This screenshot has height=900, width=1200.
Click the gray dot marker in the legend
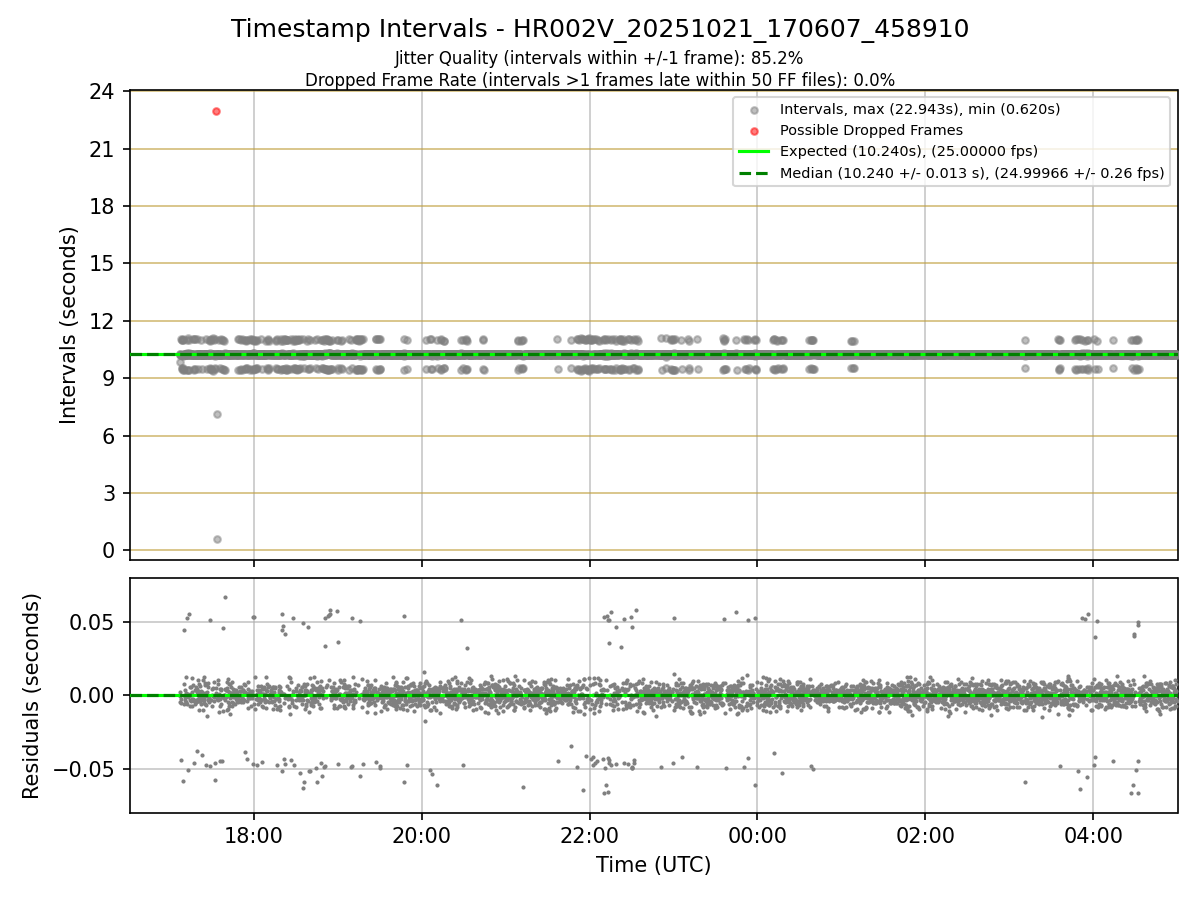pyautogui.click(x=754, y=110)
